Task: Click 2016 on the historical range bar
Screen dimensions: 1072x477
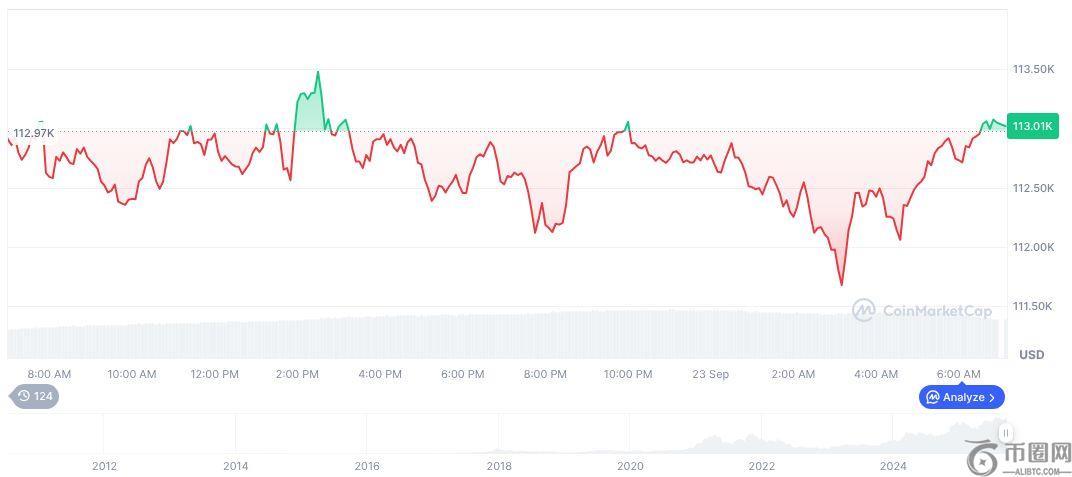Action: point(367,465)
